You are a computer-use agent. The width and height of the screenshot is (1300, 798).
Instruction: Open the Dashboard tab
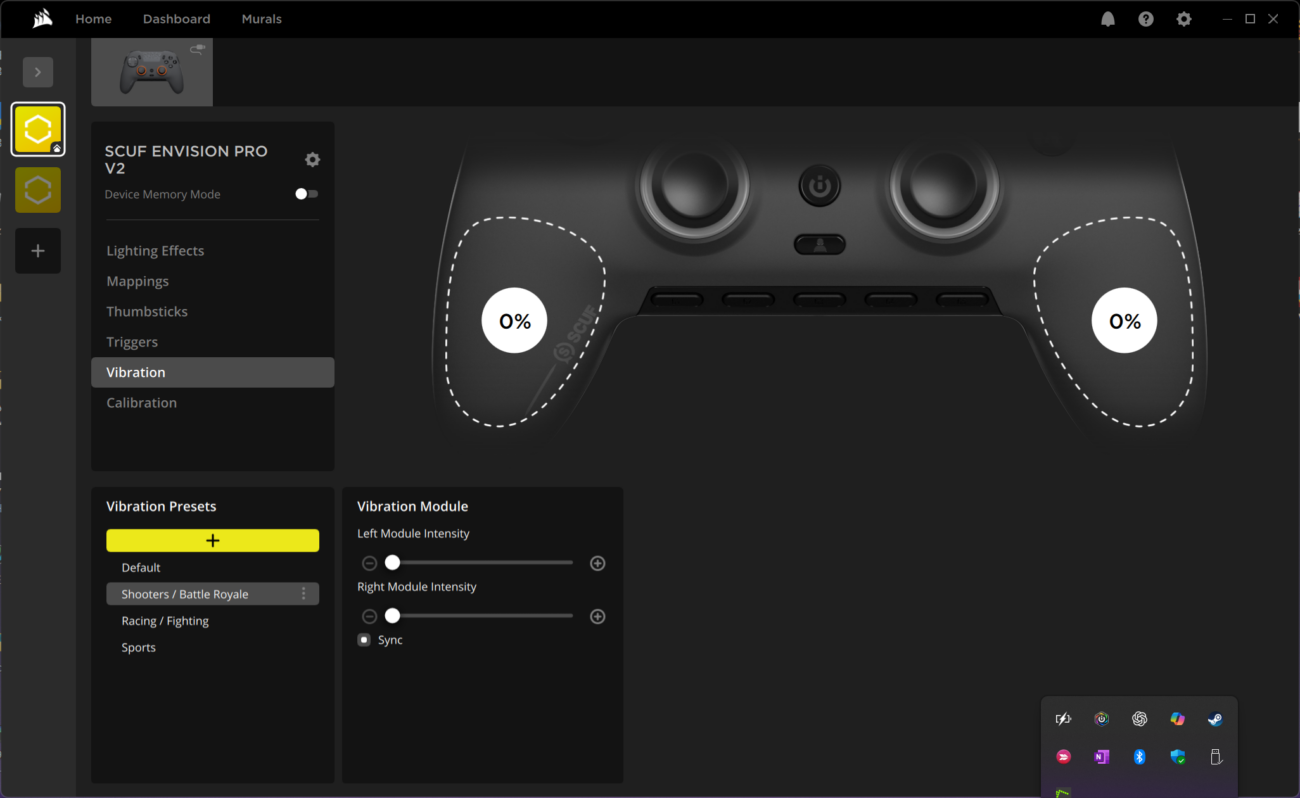click(x=177, y=19)
